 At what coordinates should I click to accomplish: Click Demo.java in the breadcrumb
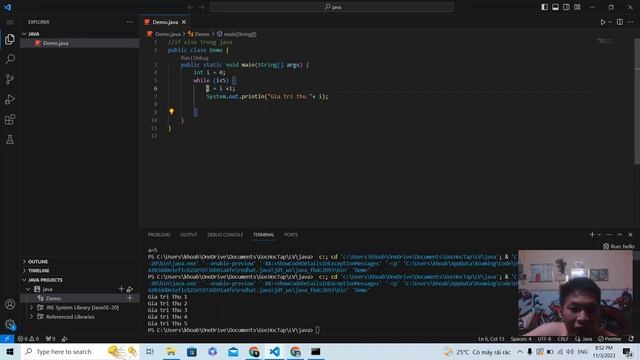pyautogui.click(x=168, y=34)
